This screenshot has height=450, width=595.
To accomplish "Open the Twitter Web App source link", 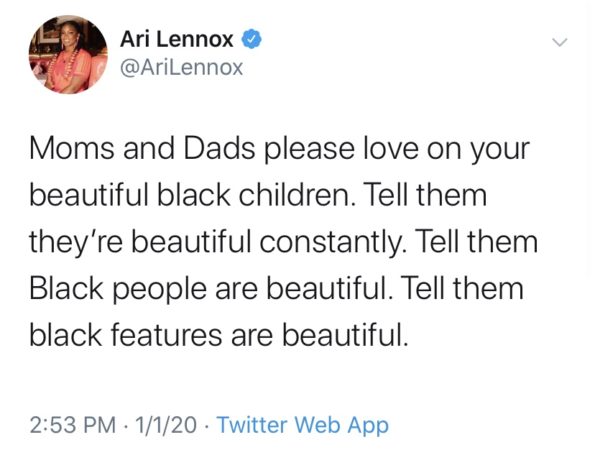I will (303, 425).
